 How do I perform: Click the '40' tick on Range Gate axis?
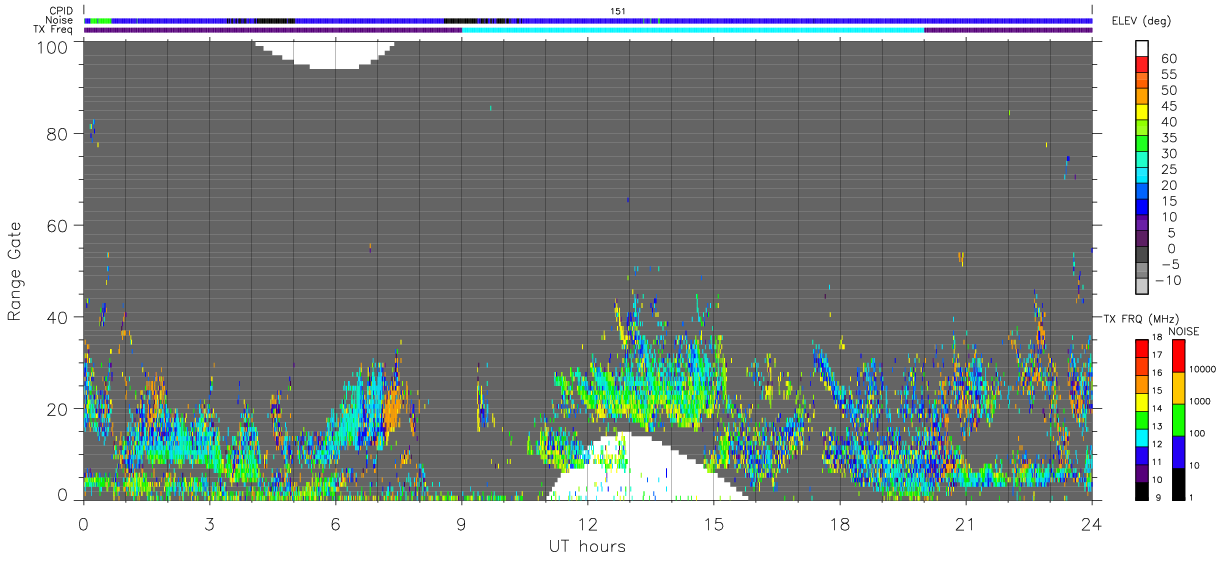tap(59, 317)
